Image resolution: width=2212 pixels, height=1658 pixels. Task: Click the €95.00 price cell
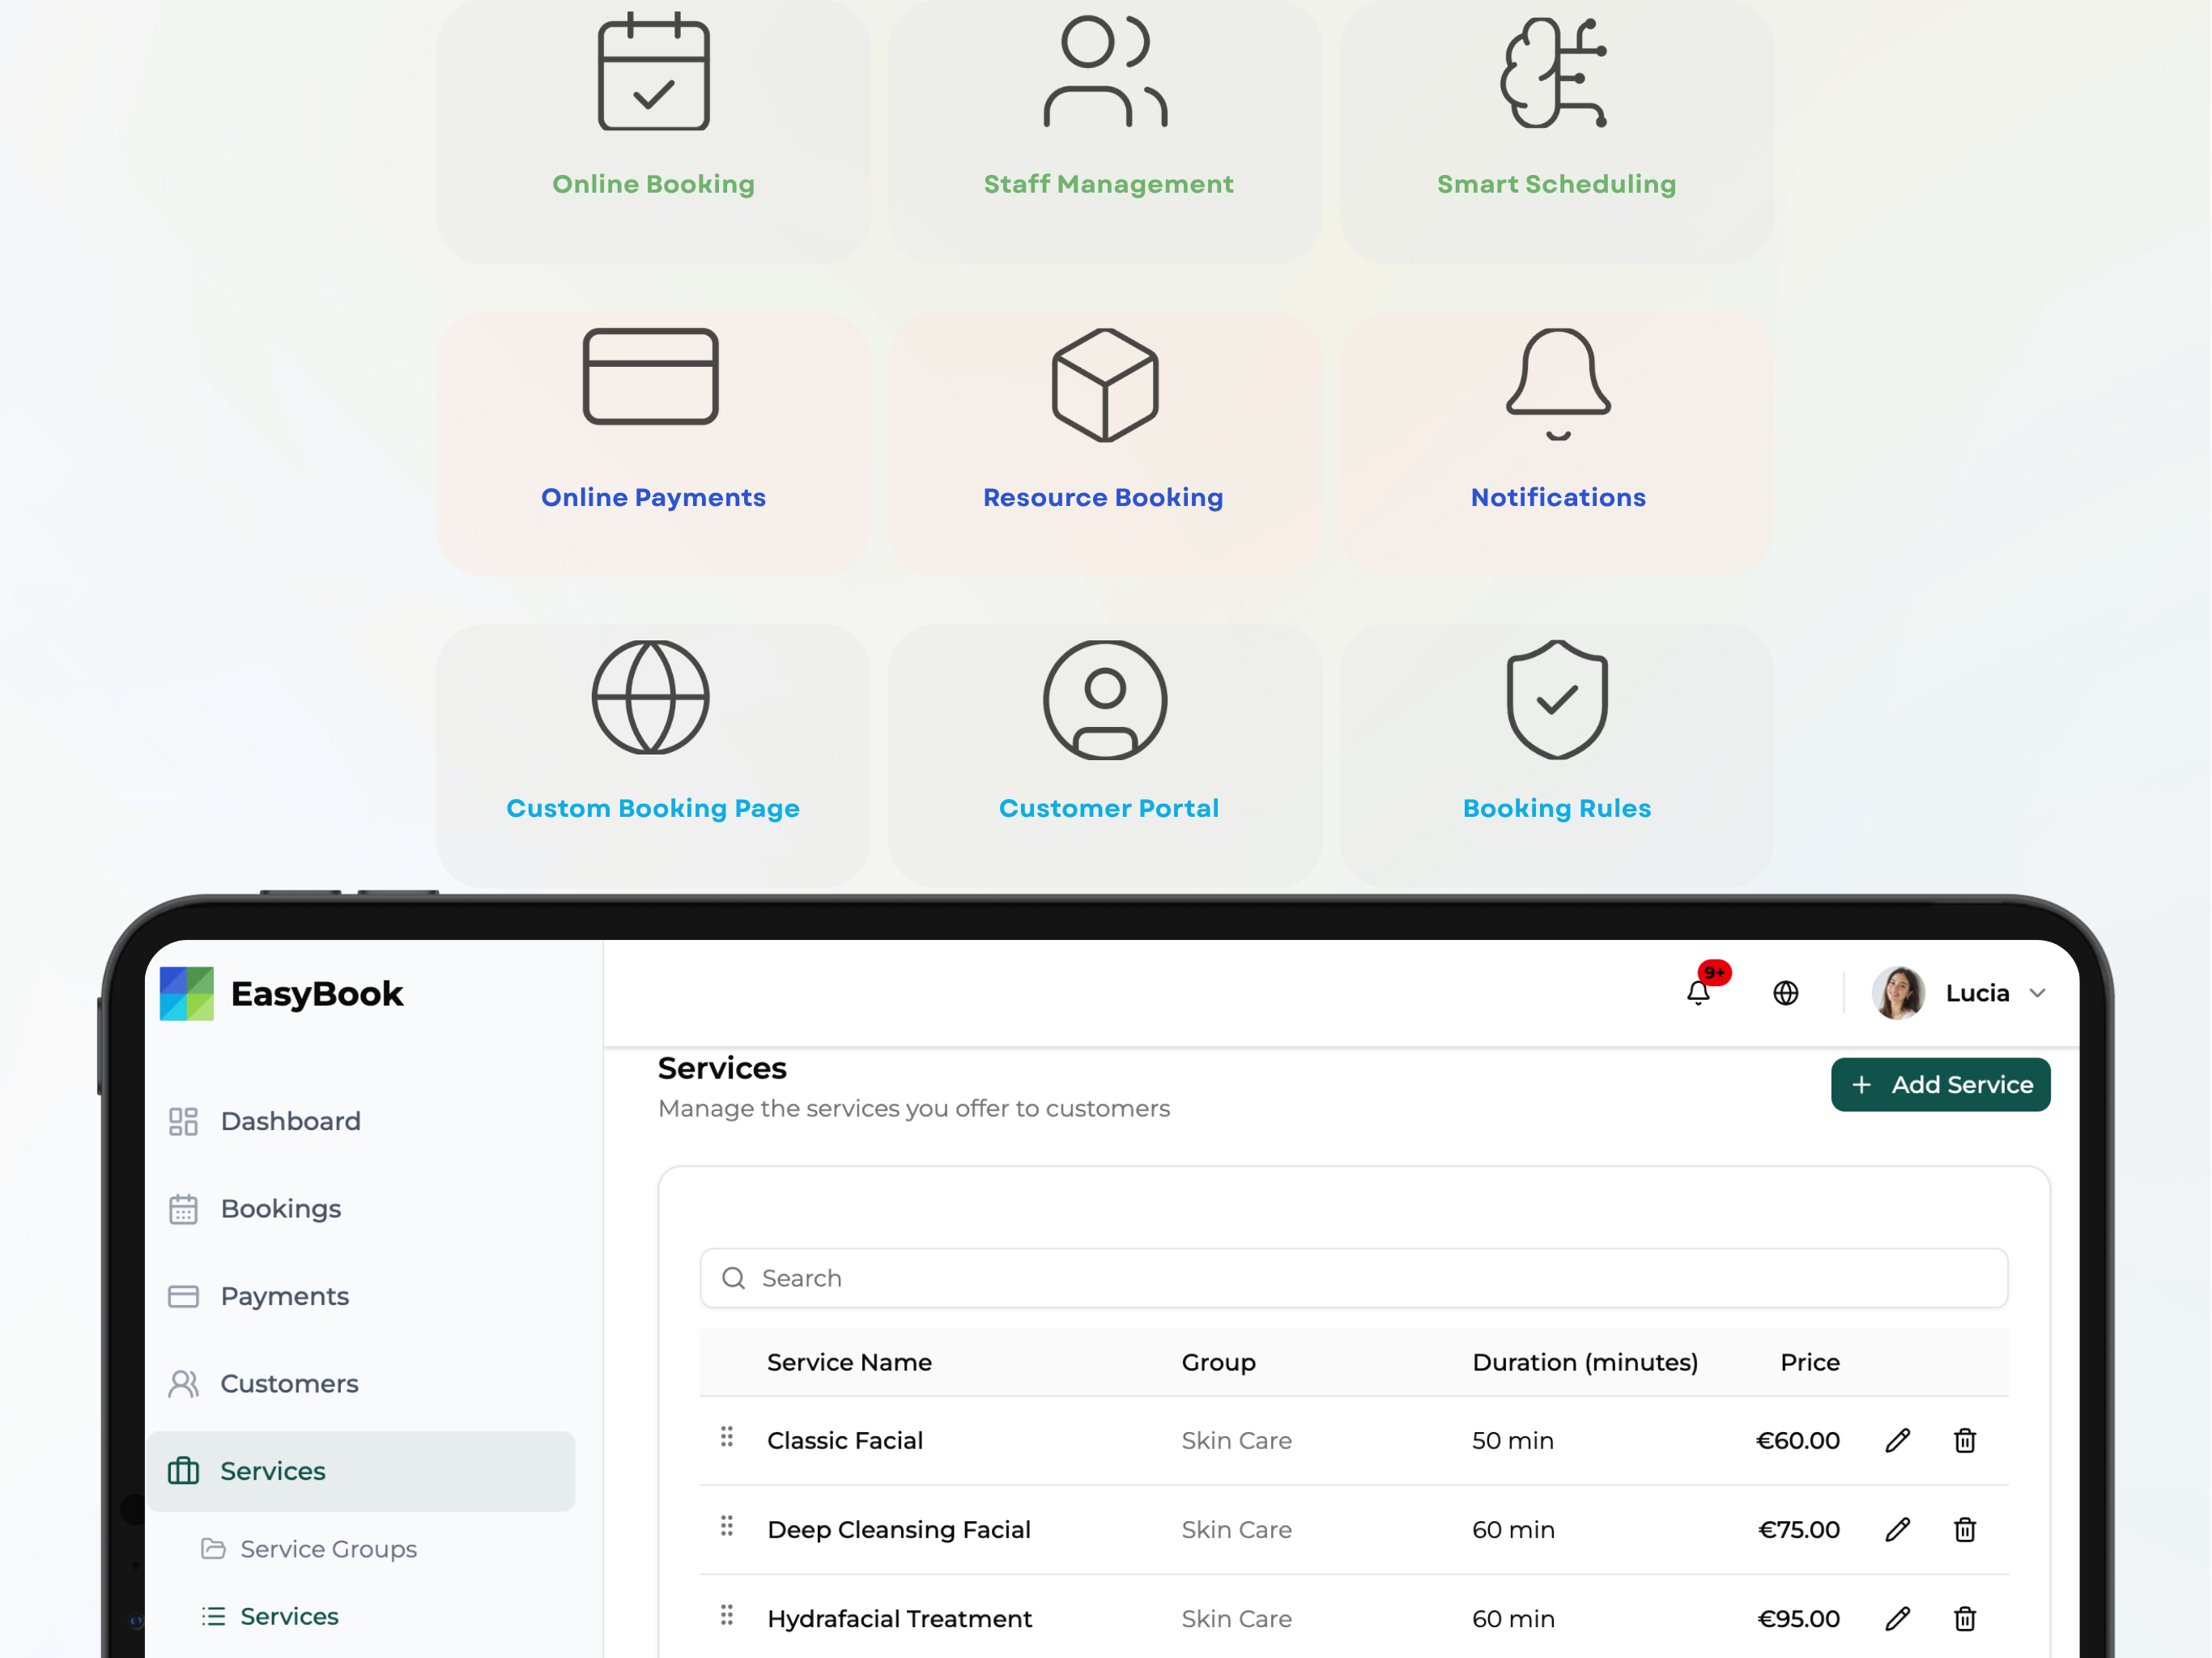(1798, 1618)
